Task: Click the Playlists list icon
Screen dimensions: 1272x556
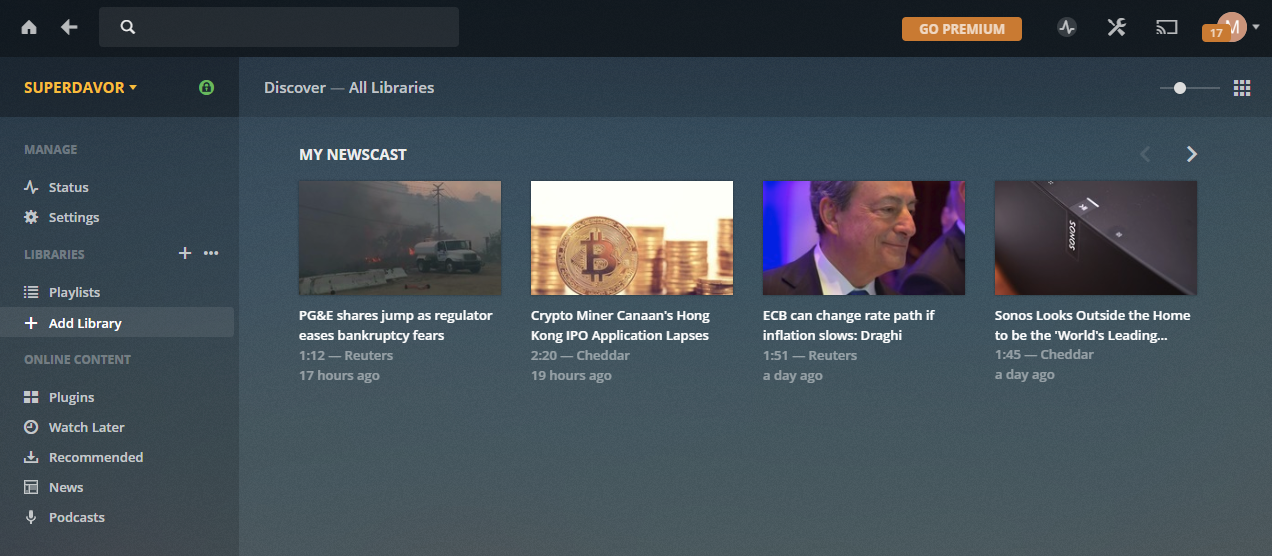Action: (x=31, y=292)
